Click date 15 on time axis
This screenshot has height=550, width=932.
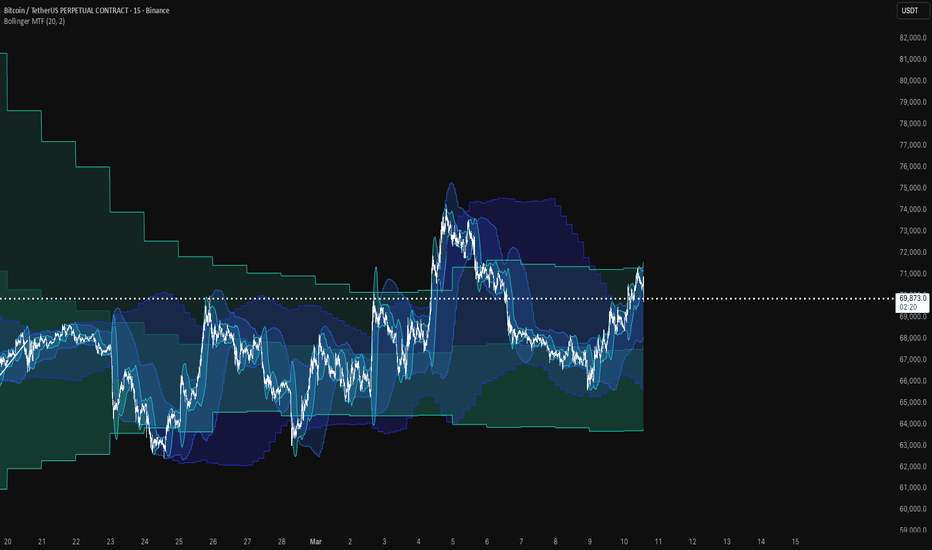[x=795, y=542]
